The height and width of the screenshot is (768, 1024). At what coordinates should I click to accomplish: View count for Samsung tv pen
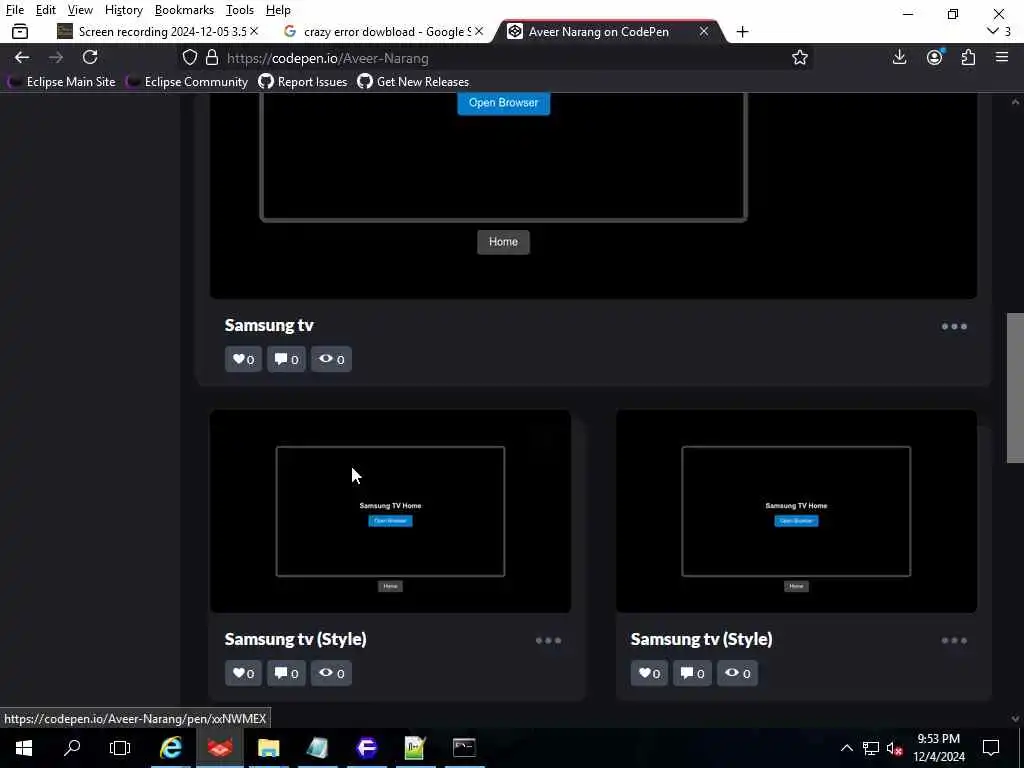[x=331, y=359]
